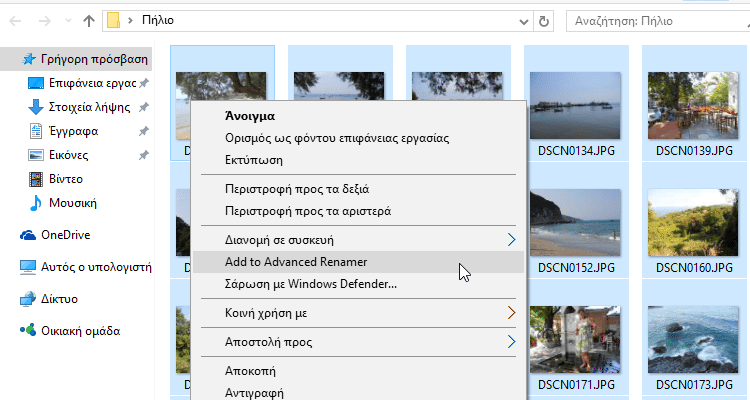The image size is (750, 400).
Task: Open Επιφάνεια εργασίας in sidebar
Action: click(x=93, y=83)
